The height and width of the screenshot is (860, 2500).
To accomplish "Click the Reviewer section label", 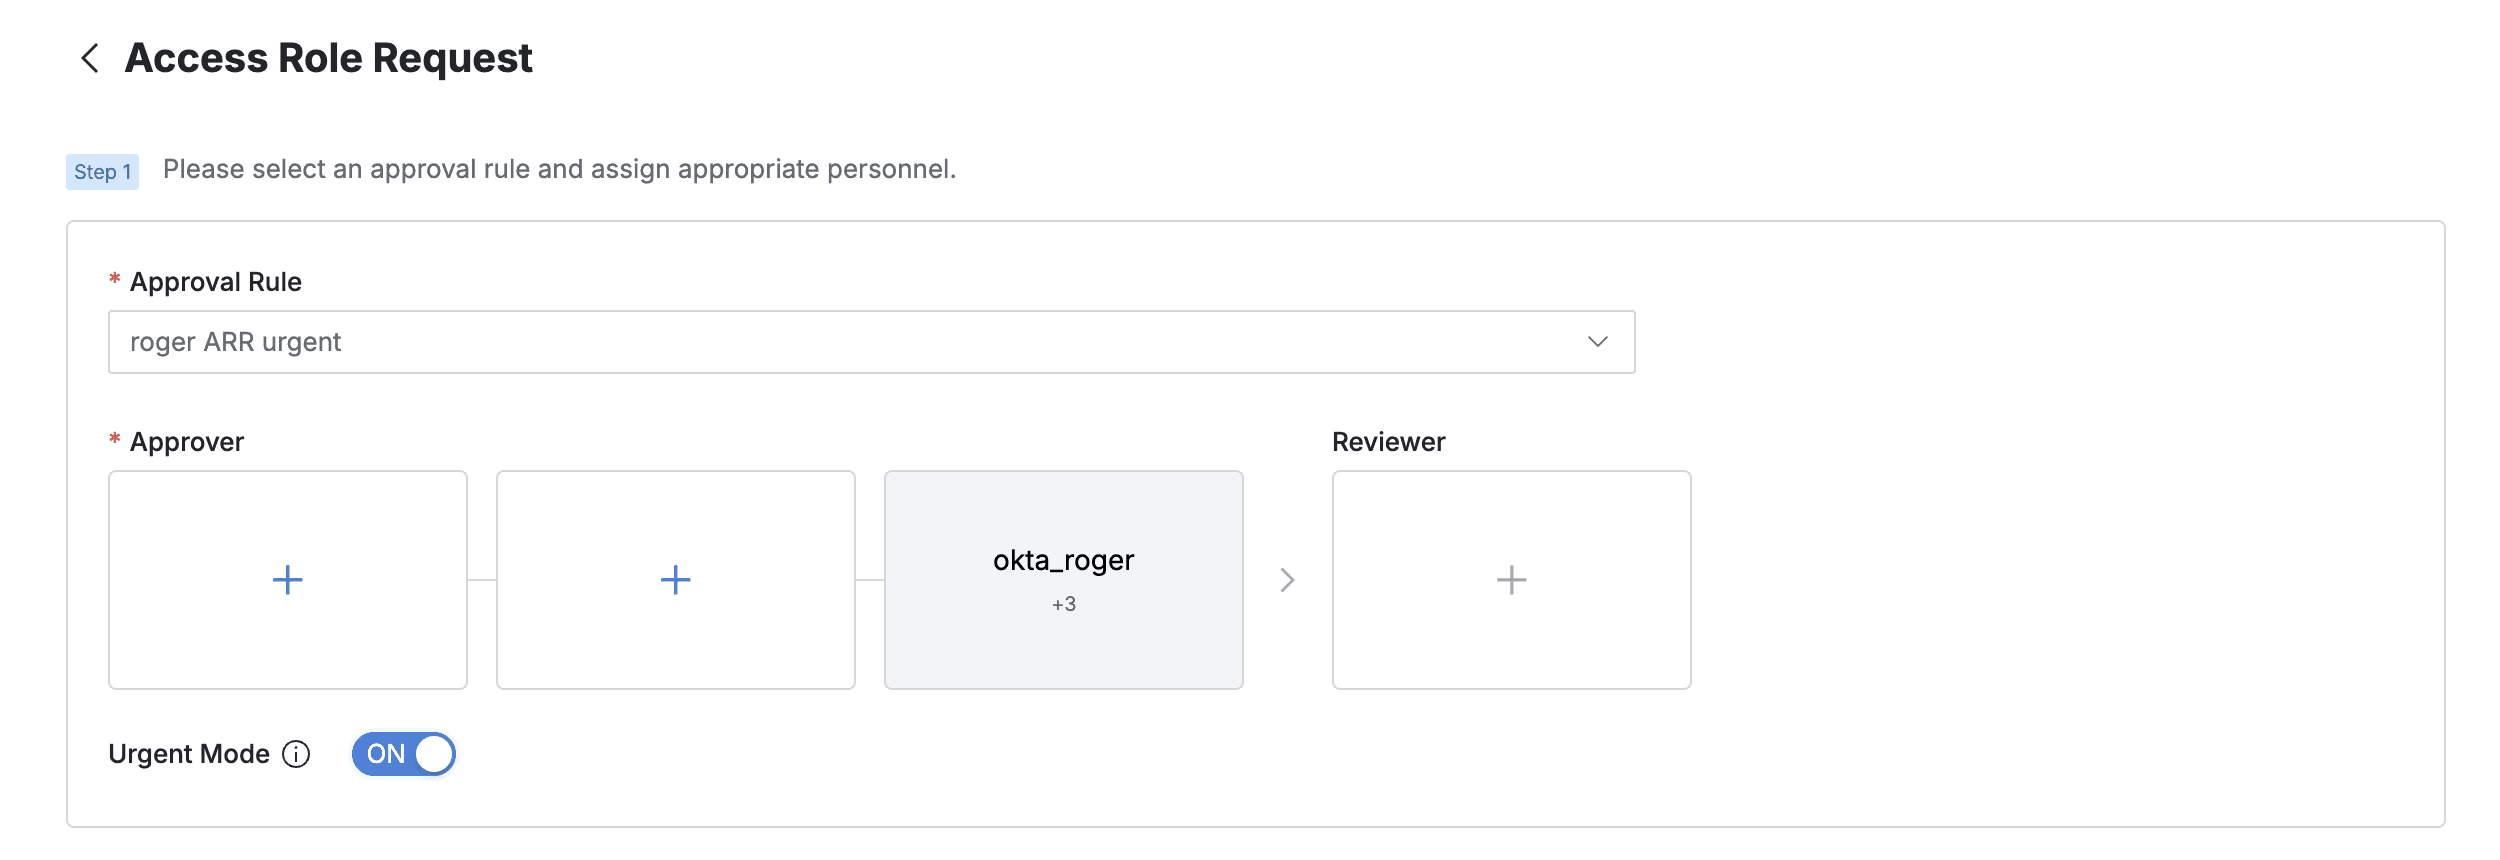I will coord(1388,442).
